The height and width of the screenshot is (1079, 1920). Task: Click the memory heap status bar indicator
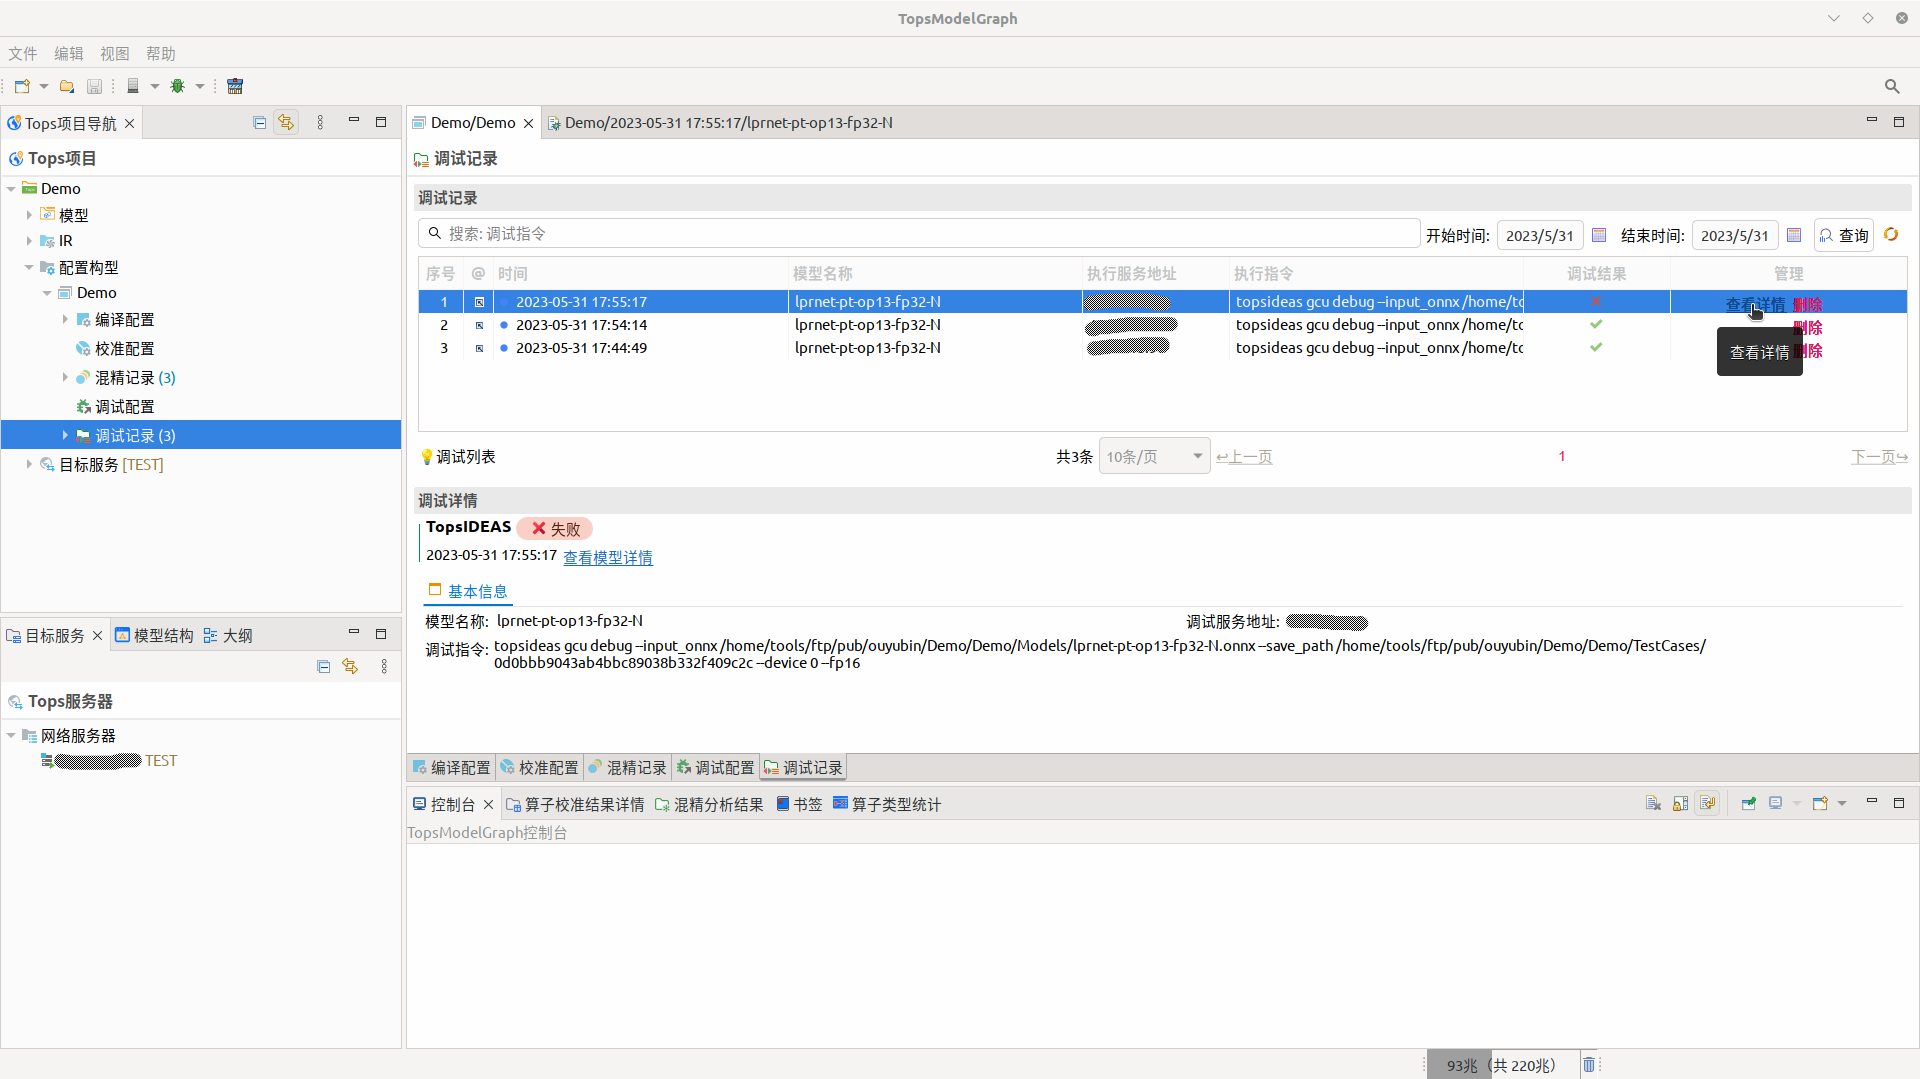coord(1501,1065)
